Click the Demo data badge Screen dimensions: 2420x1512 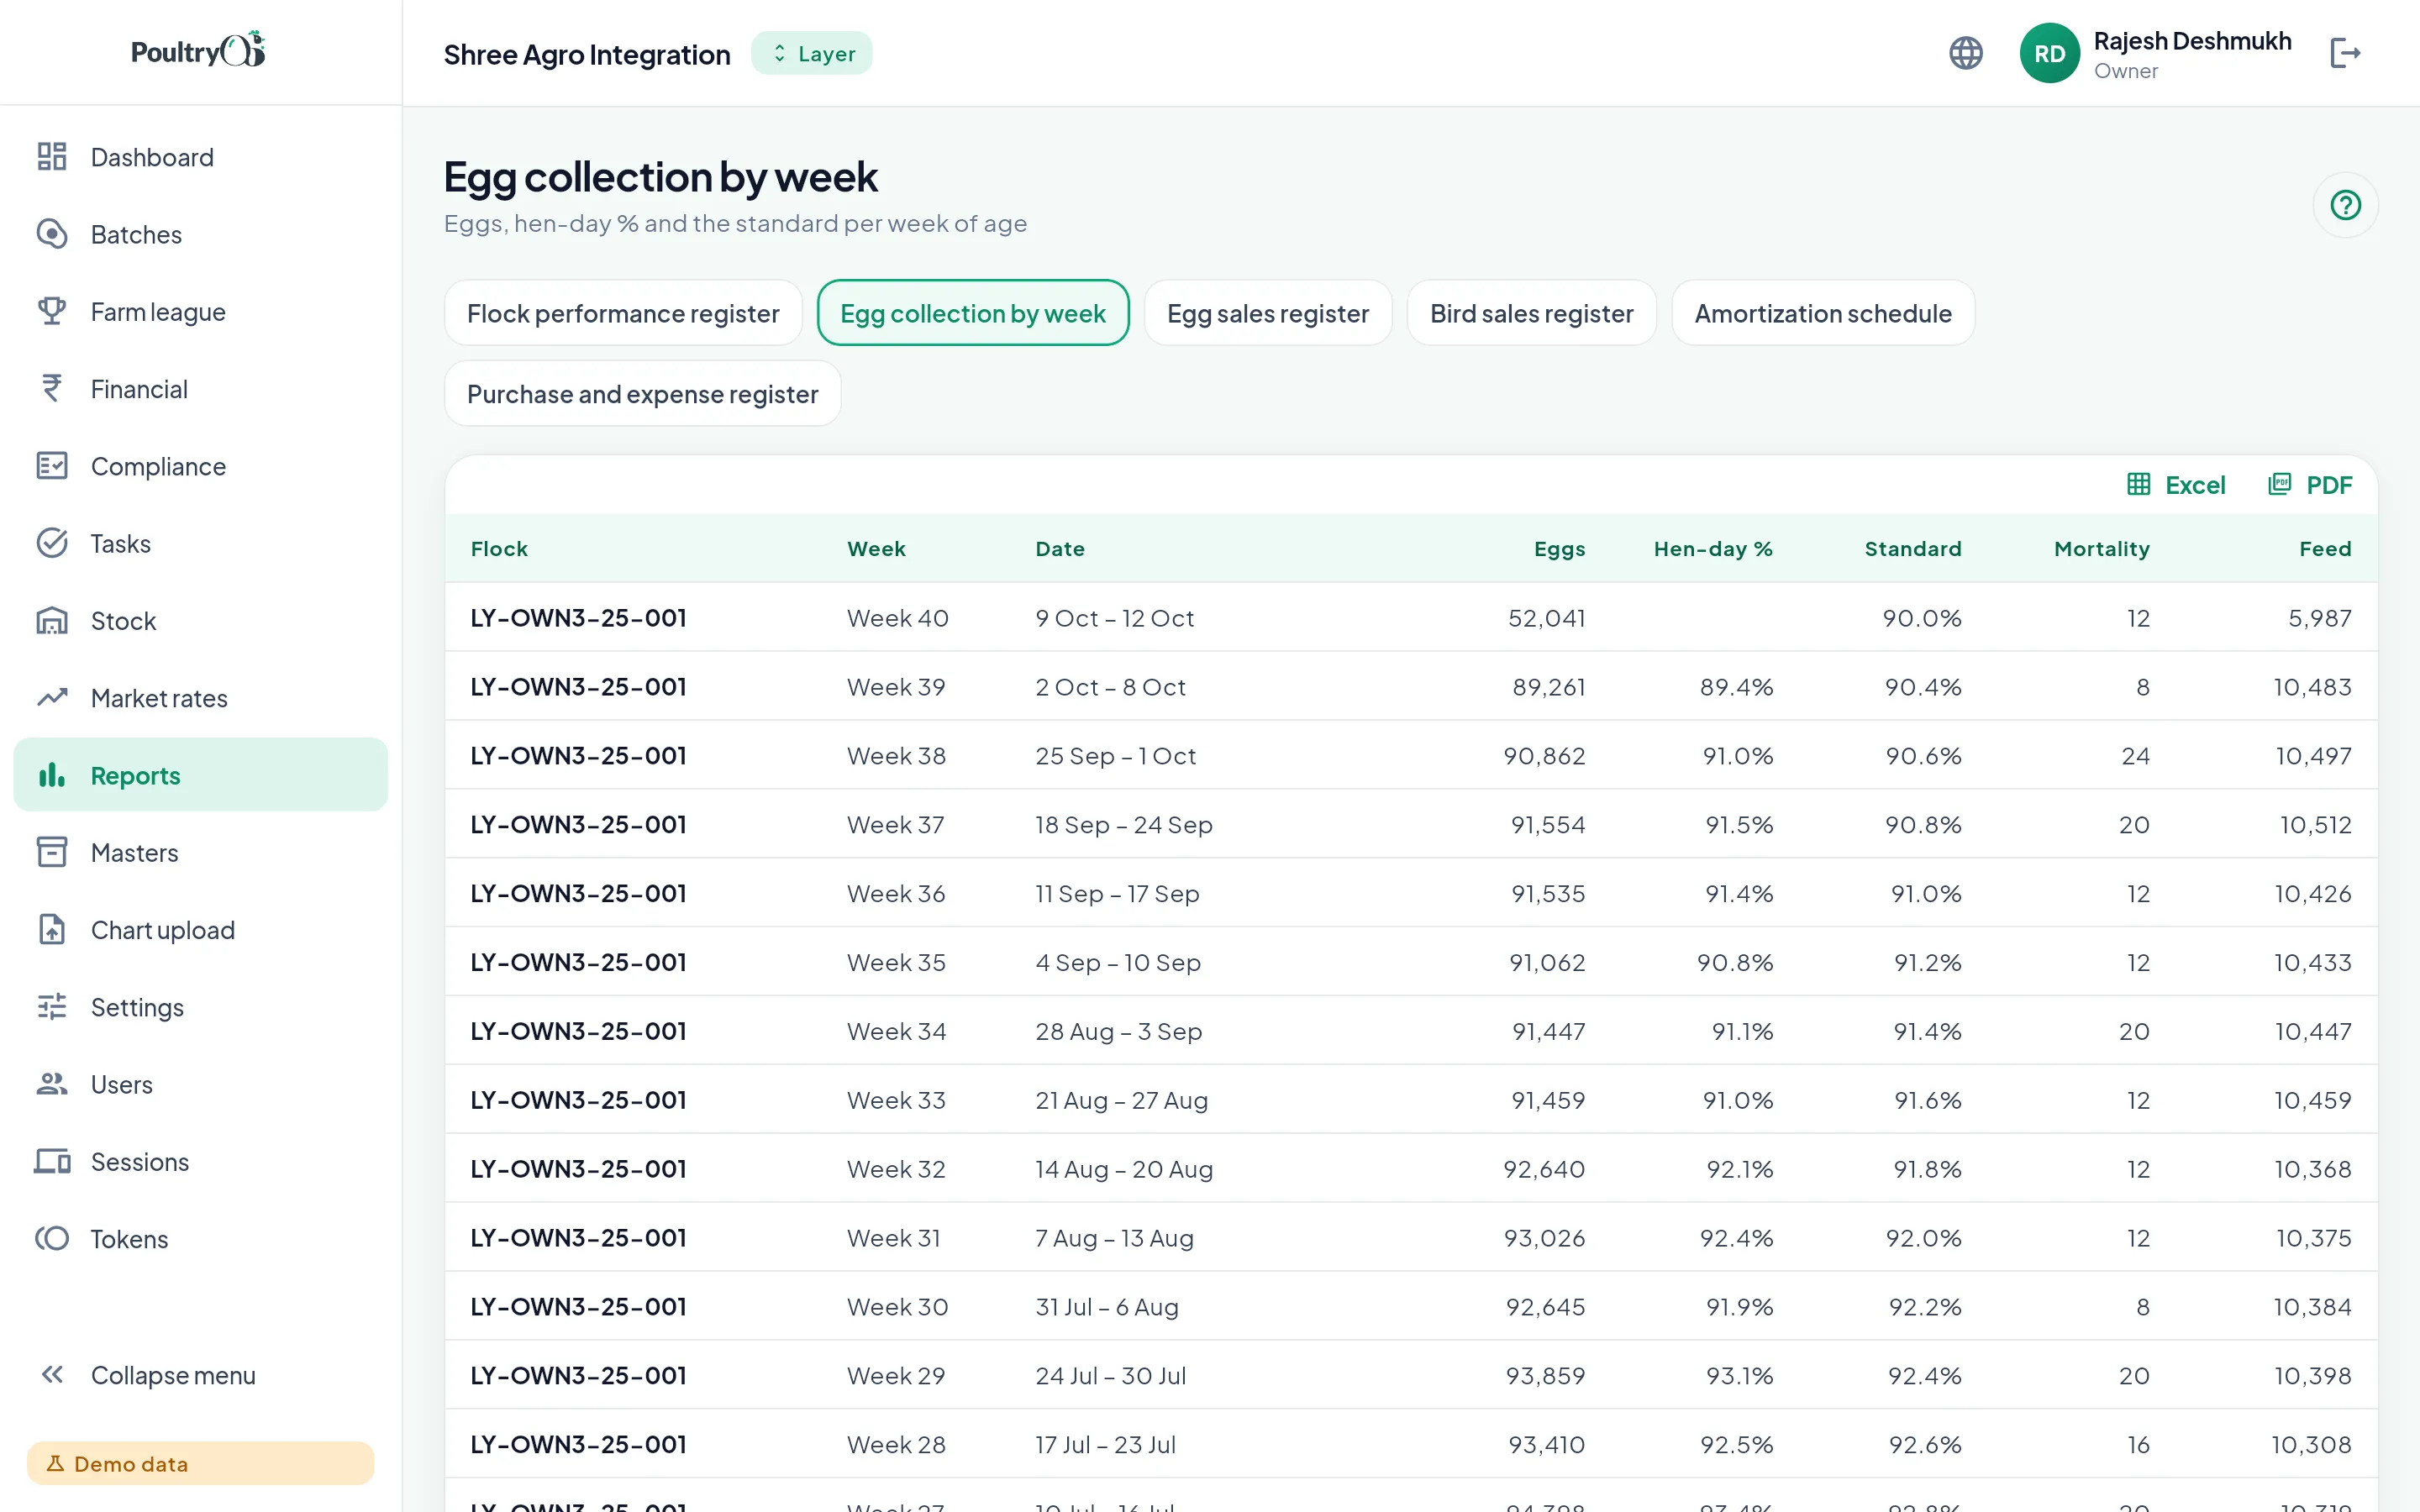click(x=200, y=1463)
